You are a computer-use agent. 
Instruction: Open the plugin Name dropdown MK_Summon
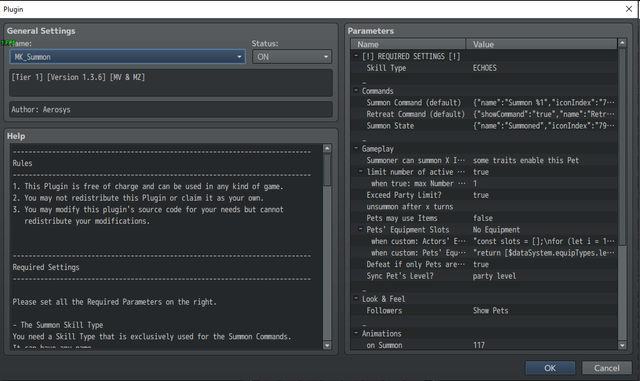[x=127, y=57]
